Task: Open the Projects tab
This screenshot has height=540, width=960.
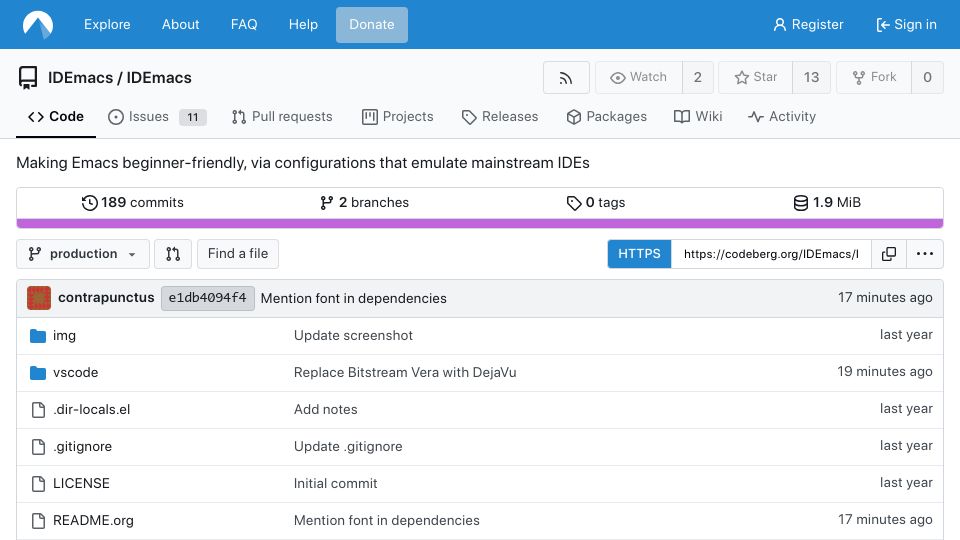Action: click(x=397, y=117)
